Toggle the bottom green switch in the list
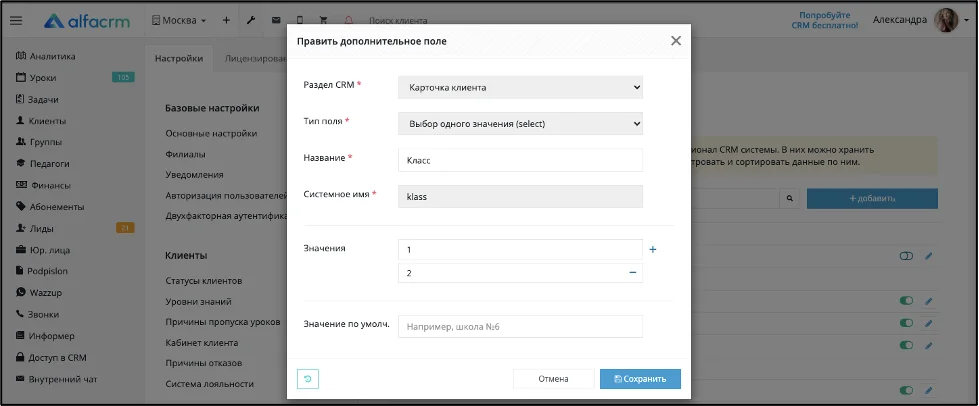Image resolution: width=979 pixels, height=406 pixels. pos(906,390)
